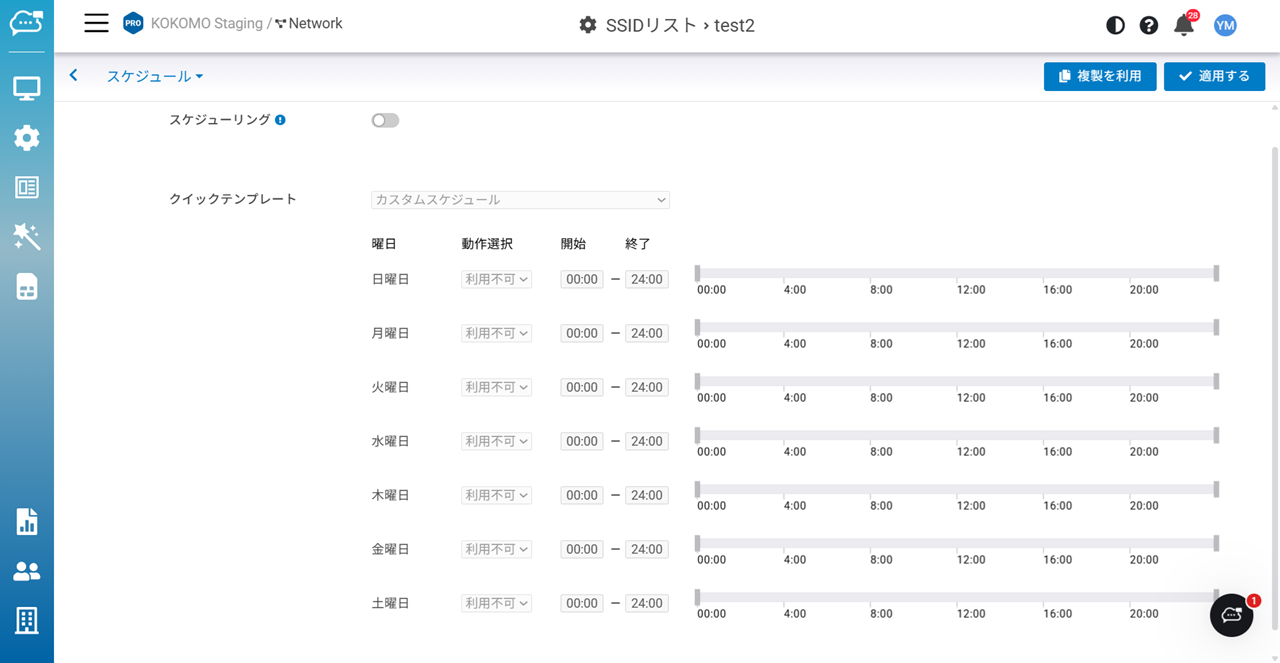
Task: Open 日曜日 動作選択 dropdown
Action: (x=496, y=280)
